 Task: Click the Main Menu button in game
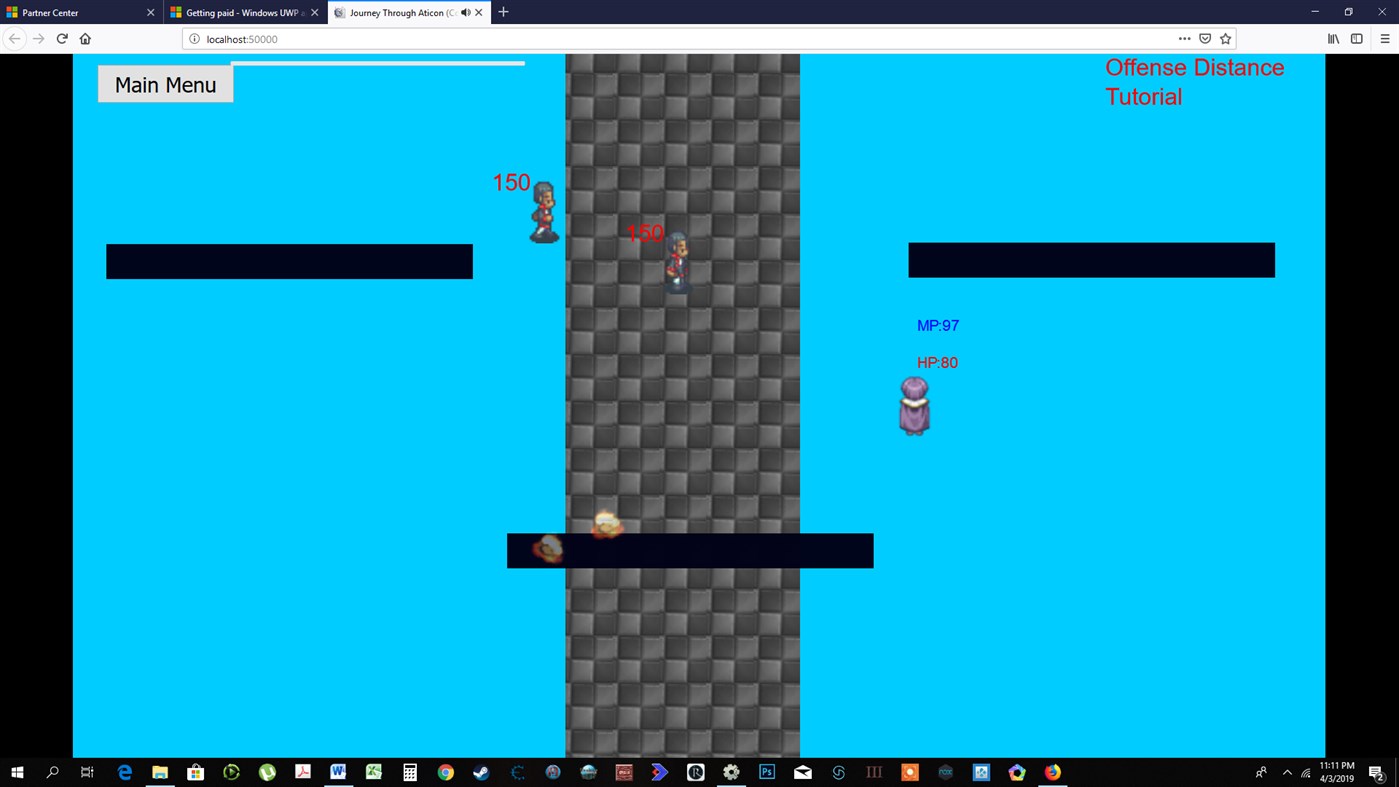pyautogui.click(x=165, y=84)
